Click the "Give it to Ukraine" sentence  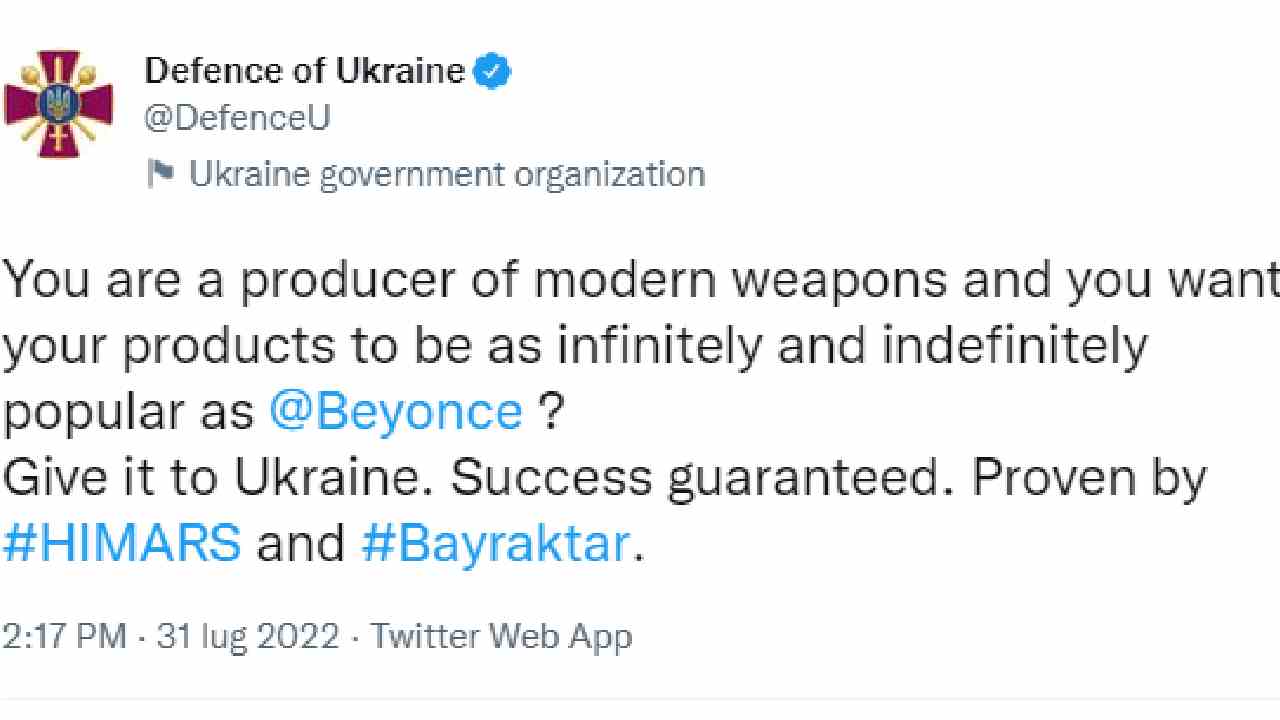point(218,479)
